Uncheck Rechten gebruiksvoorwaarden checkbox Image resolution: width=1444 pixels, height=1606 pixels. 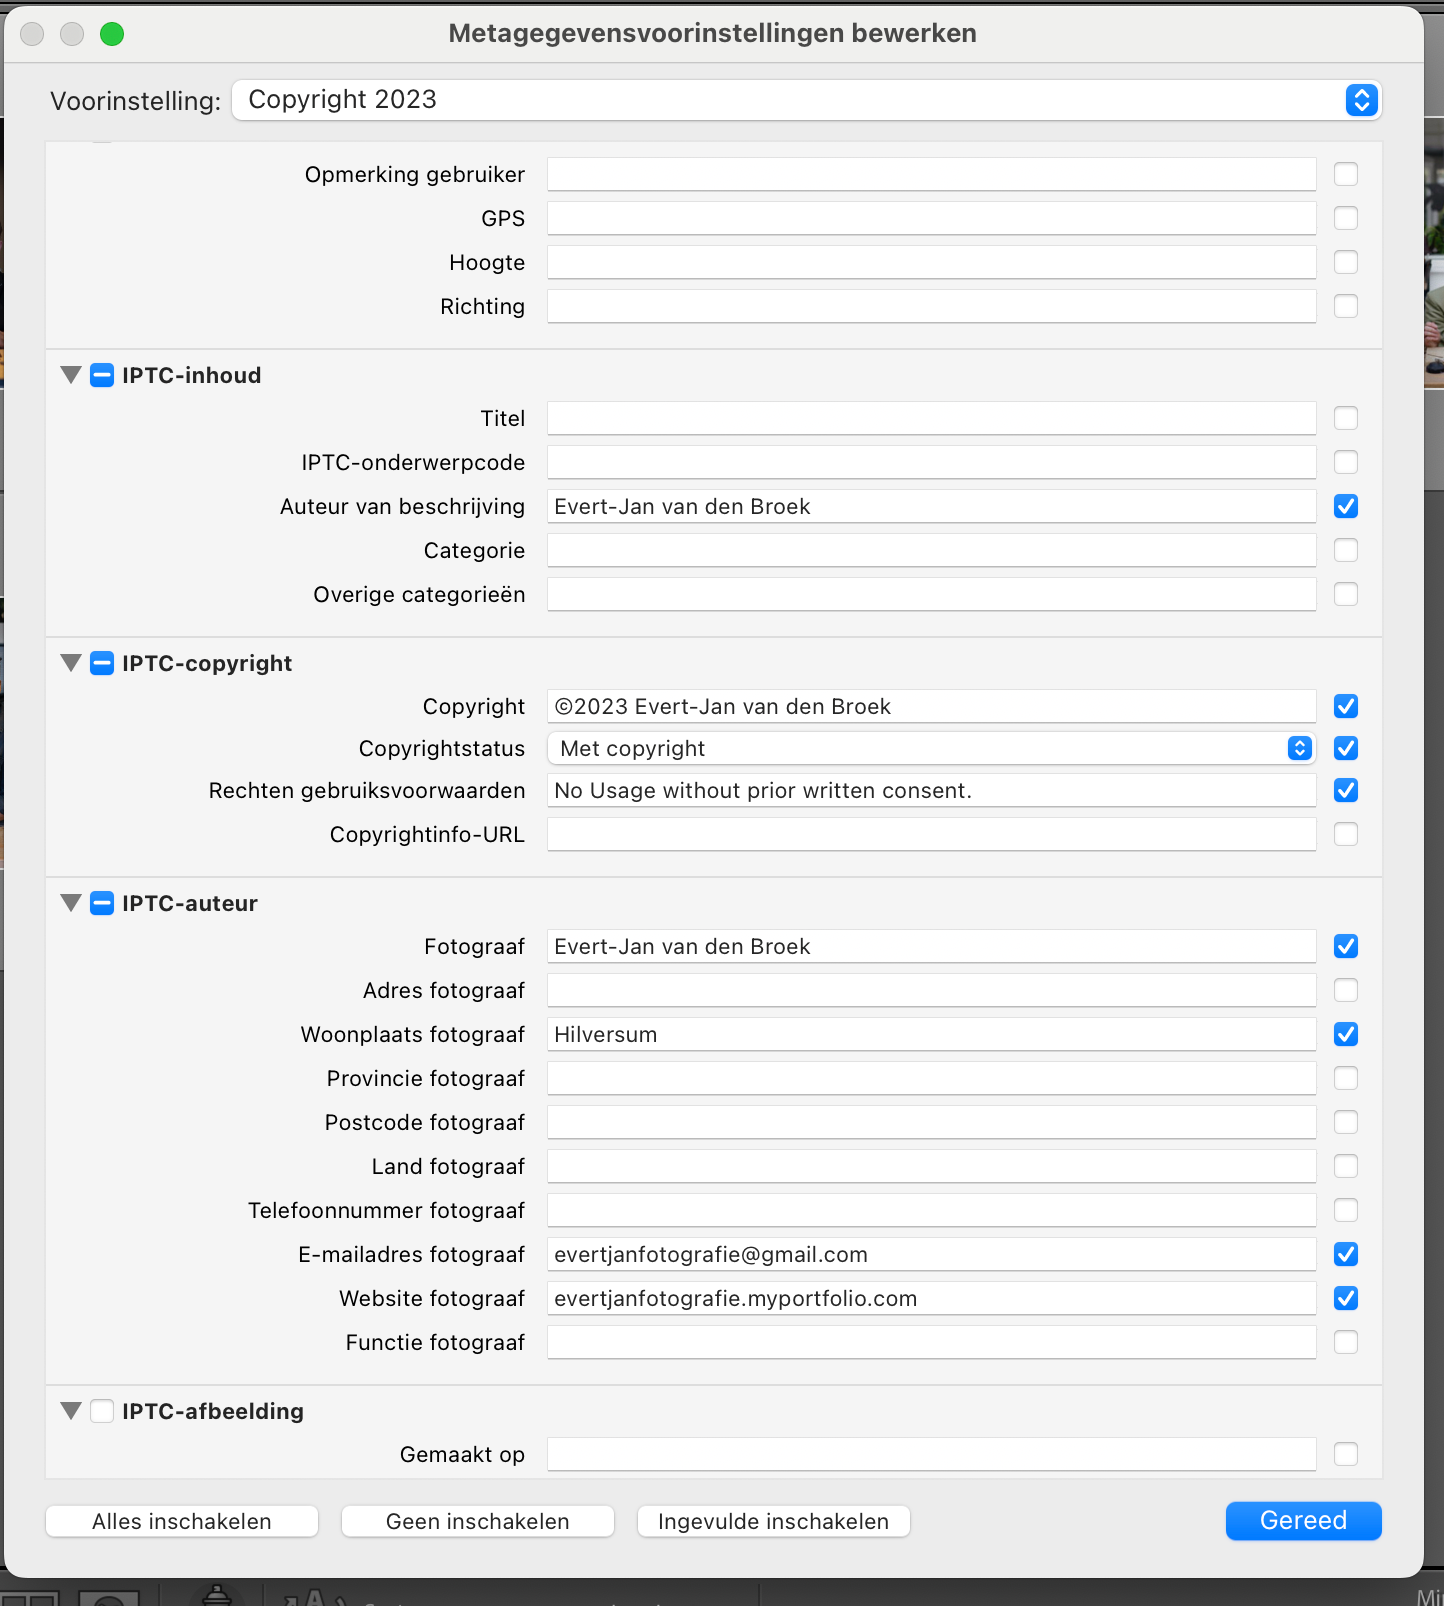(1346, 790)
